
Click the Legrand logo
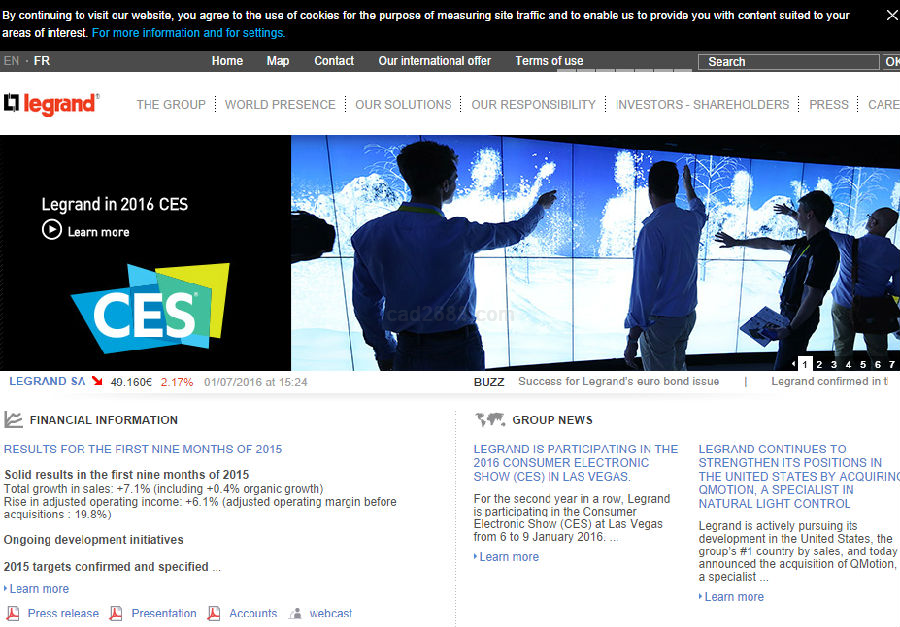pyautogui.click(x=51, y=104)
